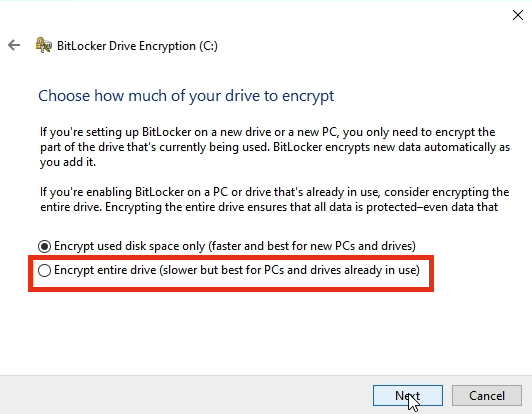Click the empty white area below the radio options
The width and height of the screenshot is (532, 414).
click(265, 333)
